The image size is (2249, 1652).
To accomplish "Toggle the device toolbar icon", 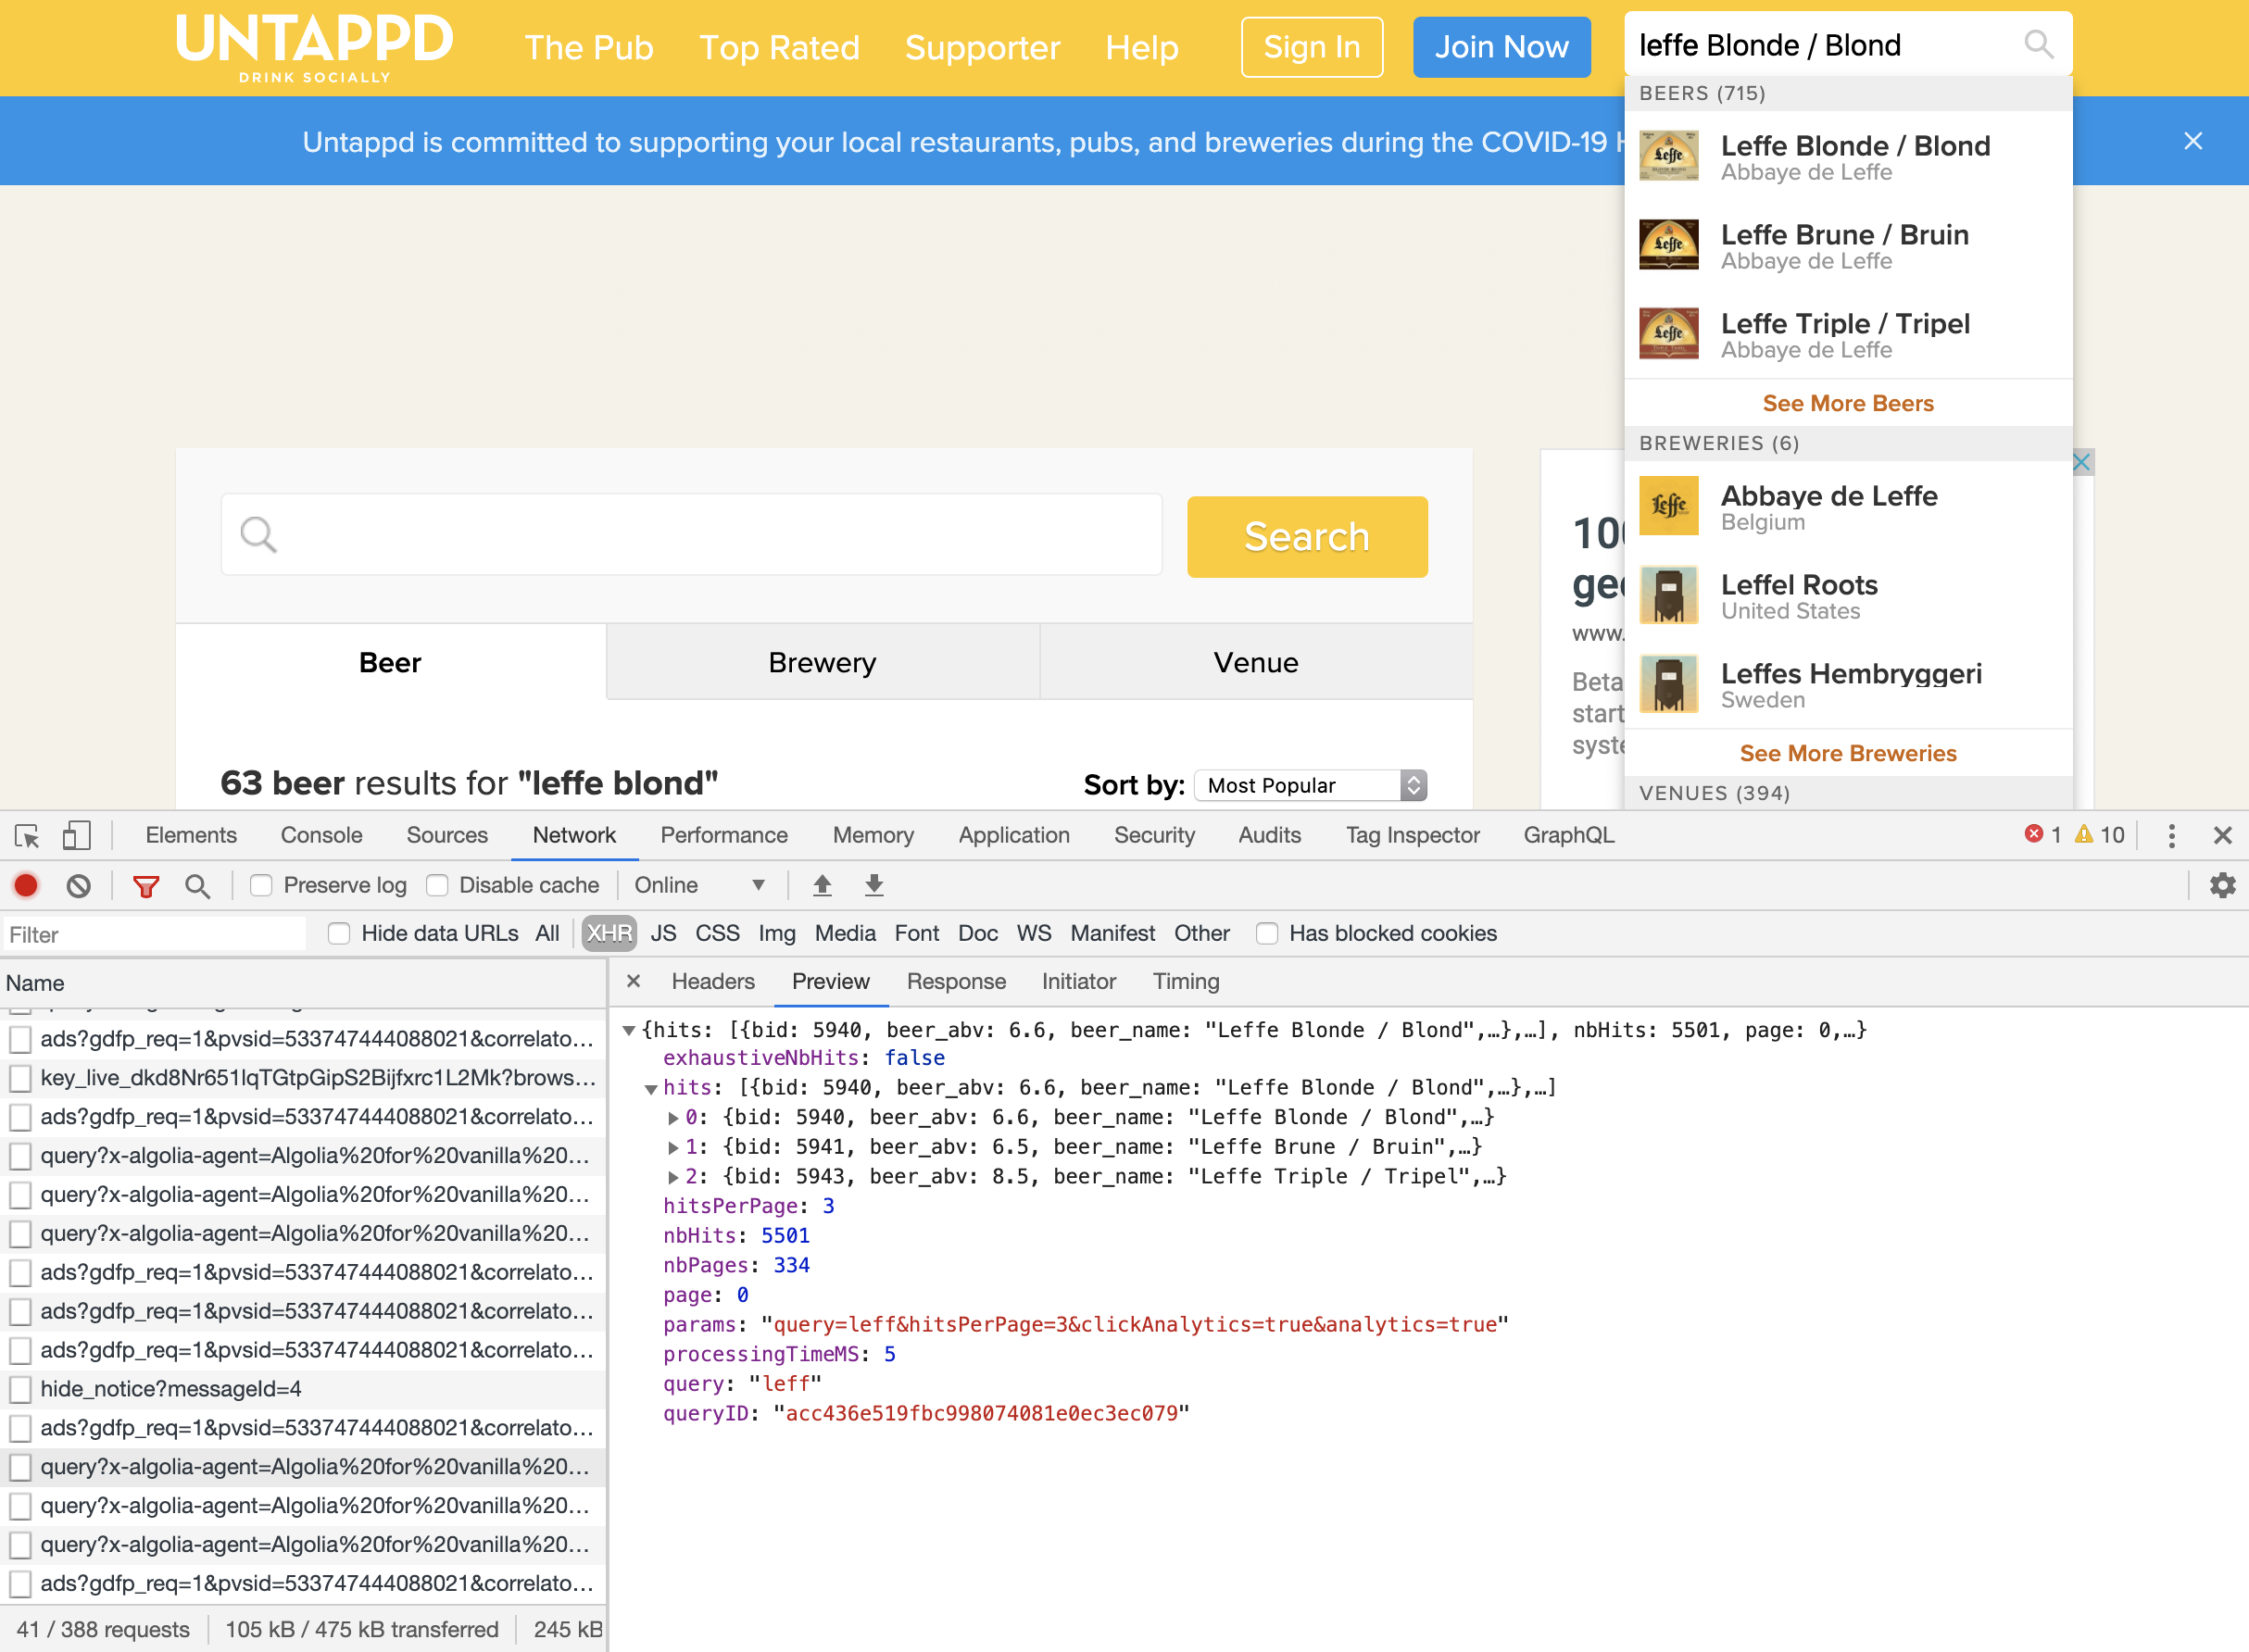I will [x=76, y=836].
